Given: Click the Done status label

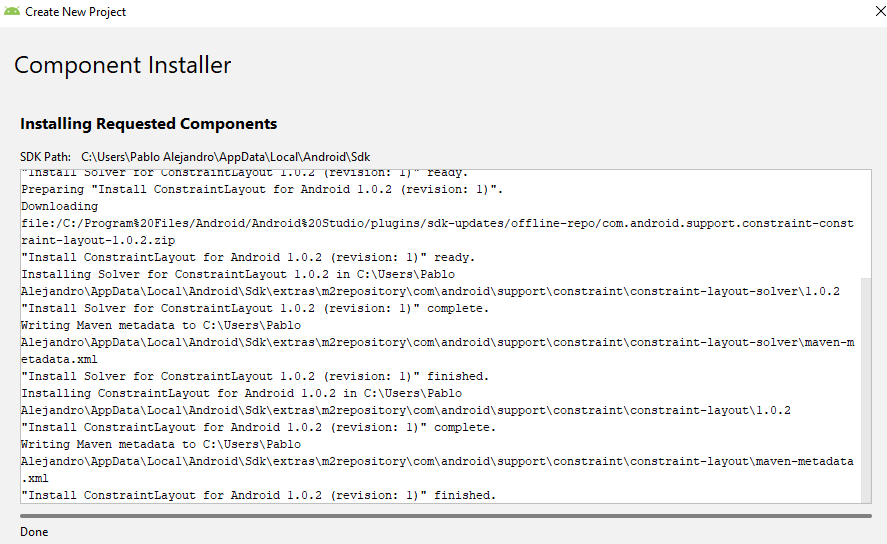Looking at the screenshot, I should tap(34, 532).
